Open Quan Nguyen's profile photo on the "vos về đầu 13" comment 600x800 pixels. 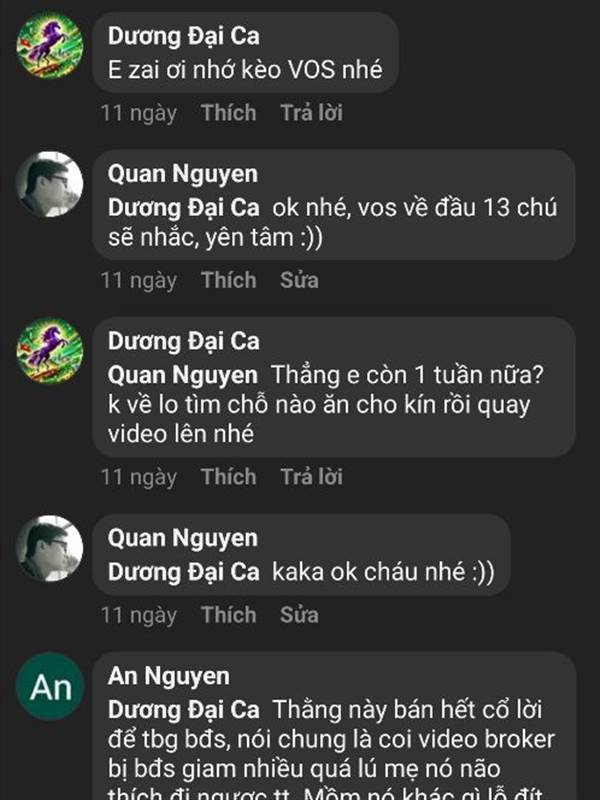tap(50, 184)
